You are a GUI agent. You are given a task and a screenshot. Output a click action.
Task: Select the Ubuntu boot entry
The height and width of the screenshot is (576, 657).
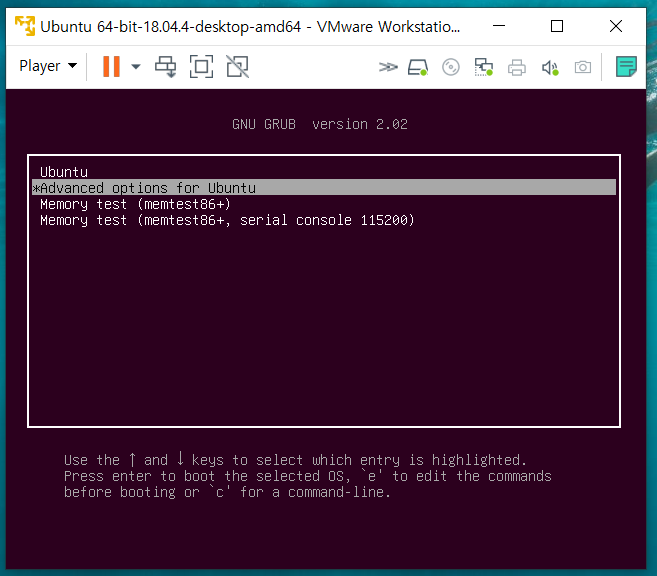point(324,172)
